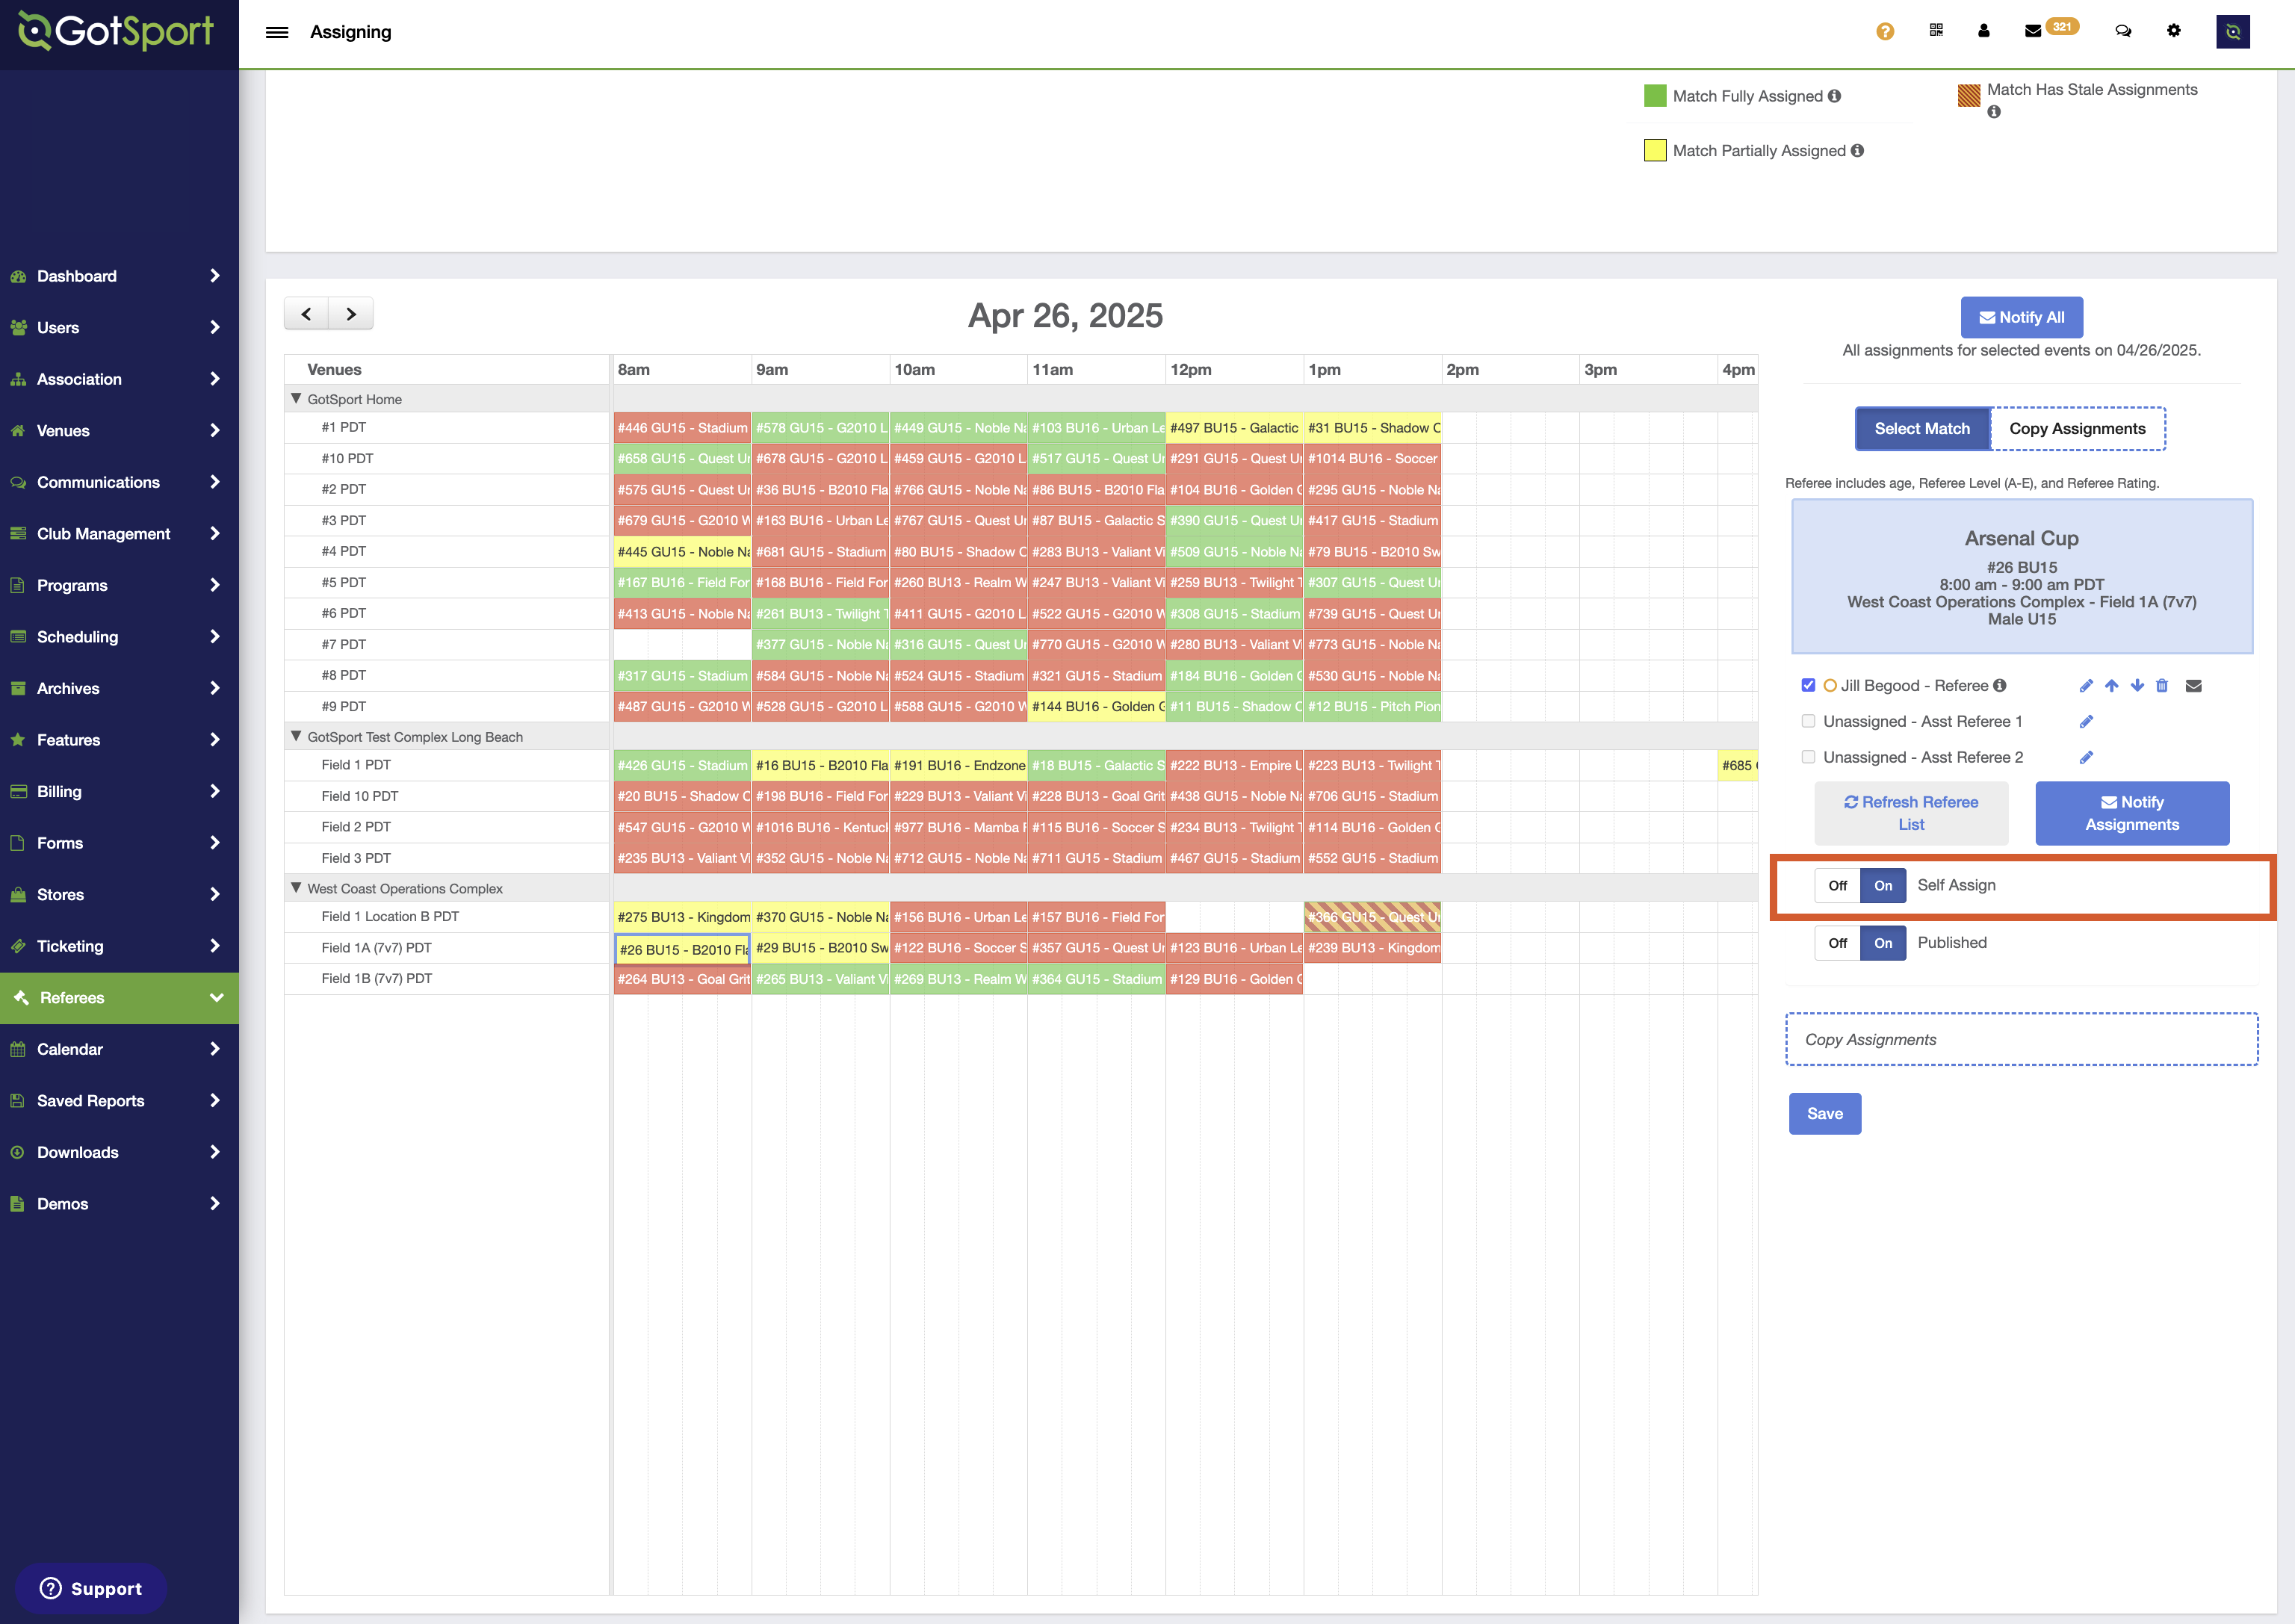Open the user profile icon

tap(1984, 30)
